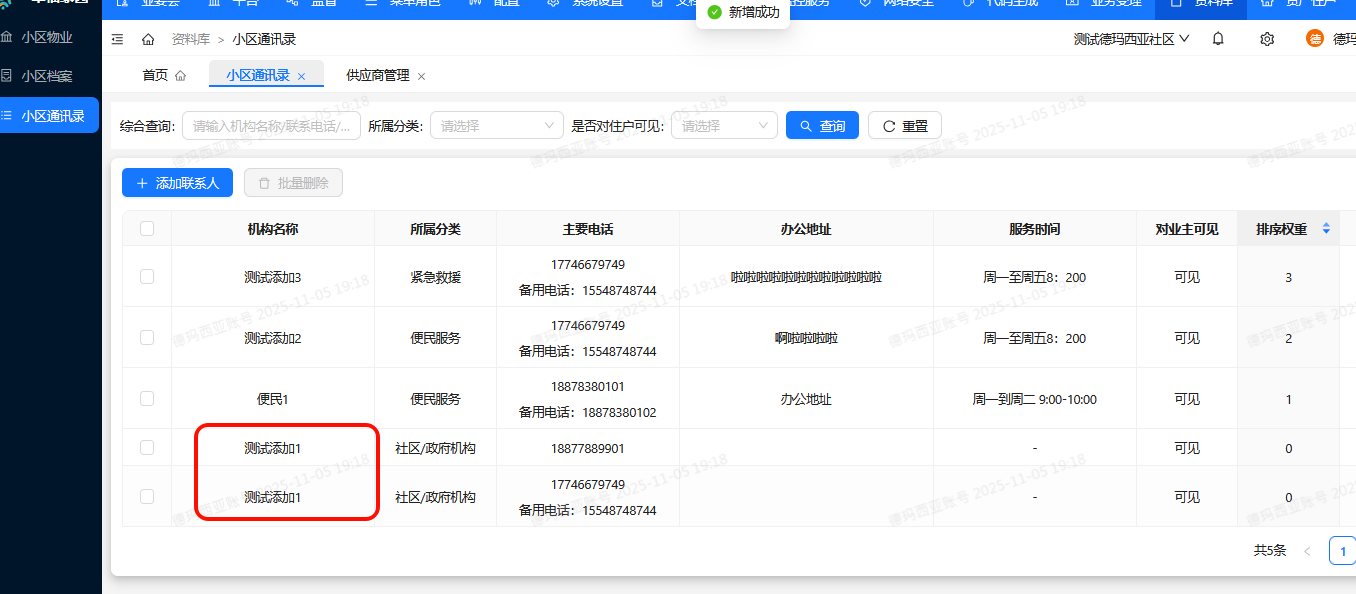Click the 查询 search button
Image resolution: width=1356 pixels, height=594 pixels.
pyautogui.click(x=822, y=126)
